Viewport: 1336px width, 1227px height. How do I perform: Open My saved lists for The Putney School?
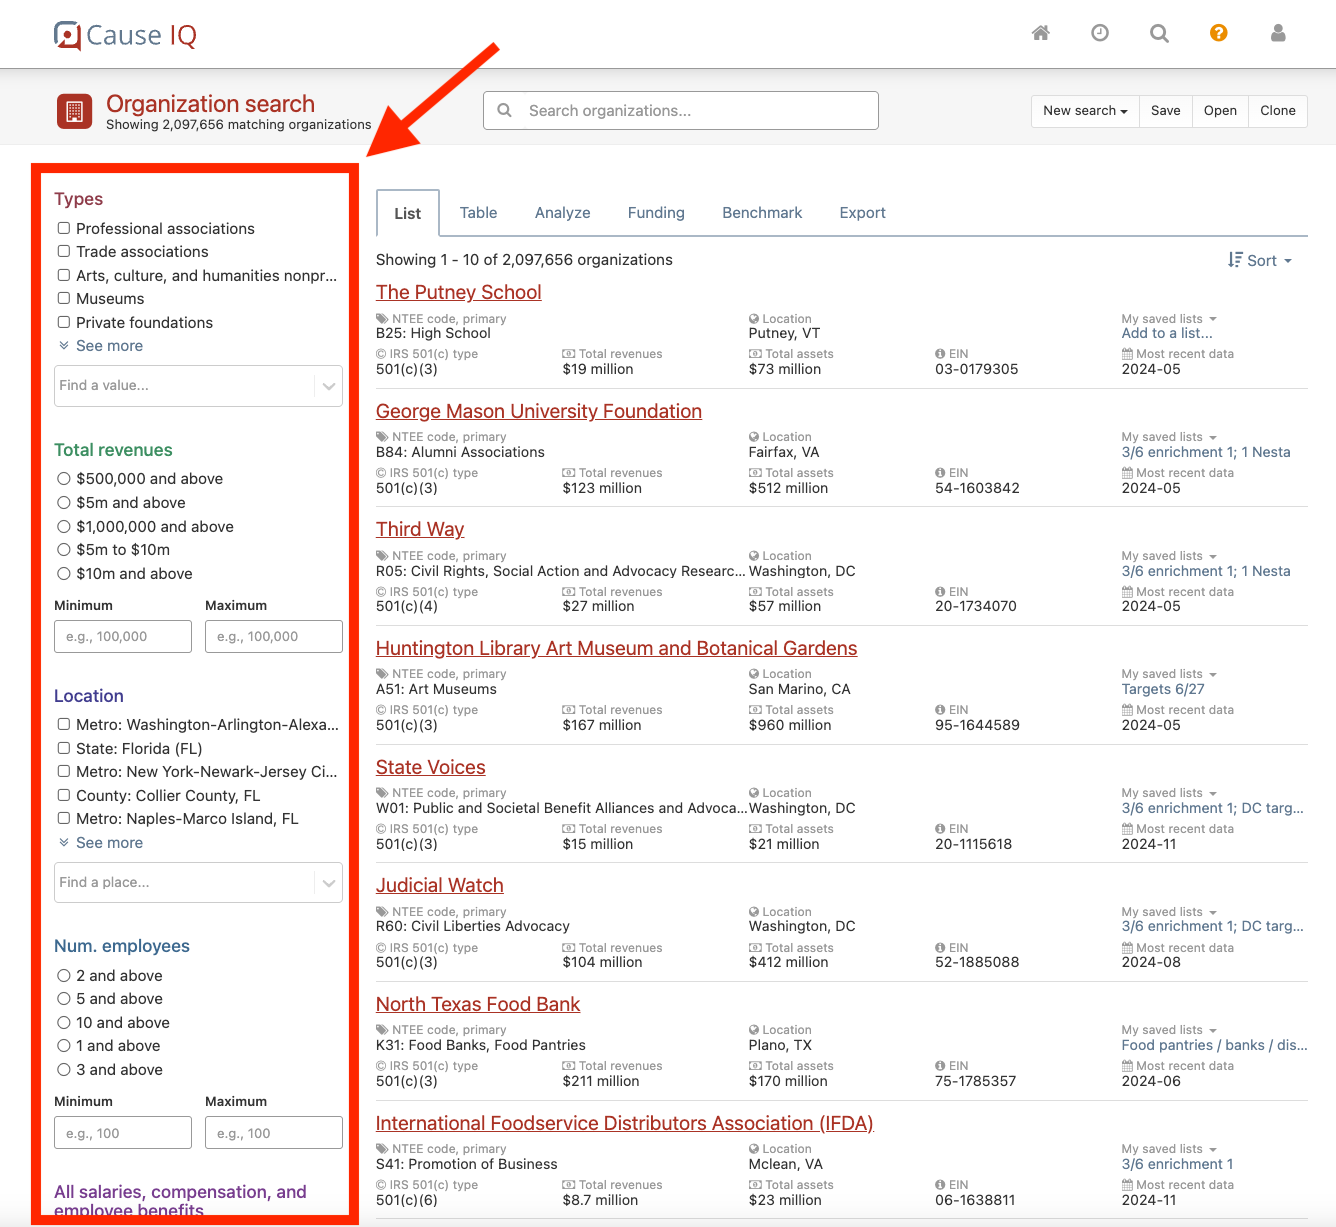(1169, 319)
